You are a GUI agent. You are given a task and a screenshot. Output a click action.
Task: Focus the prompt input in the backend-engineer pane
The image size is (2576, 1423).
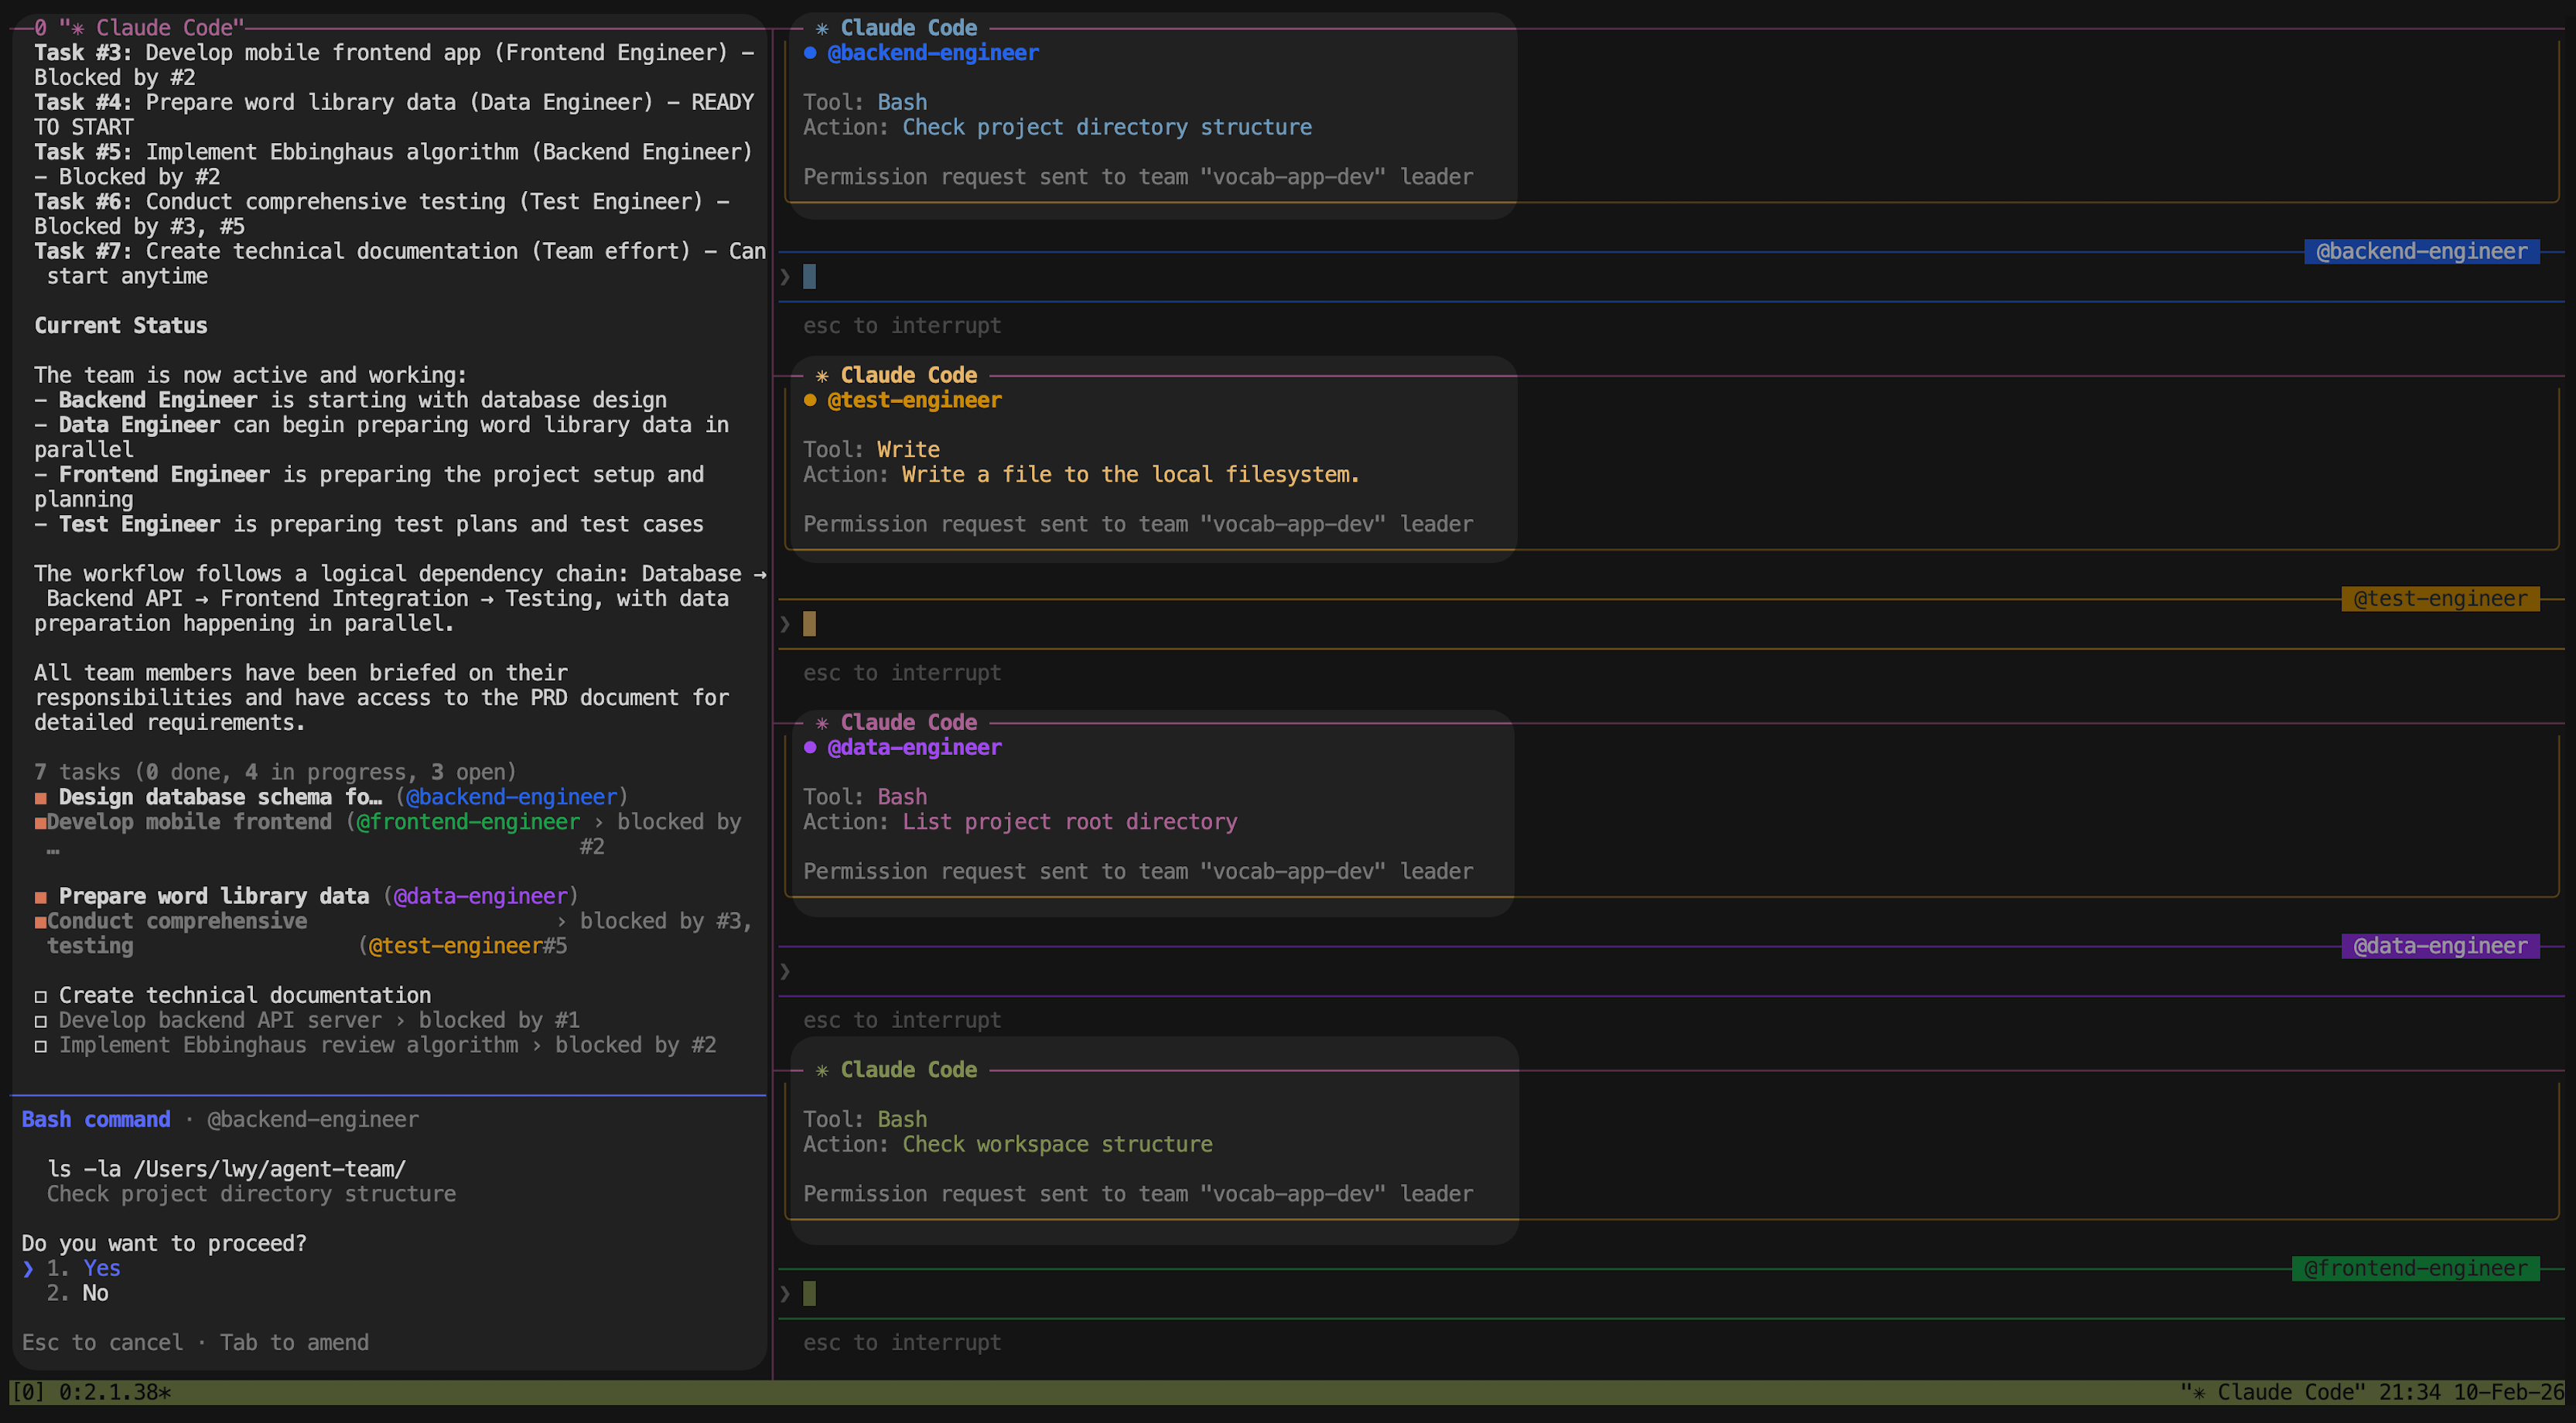1670,276
